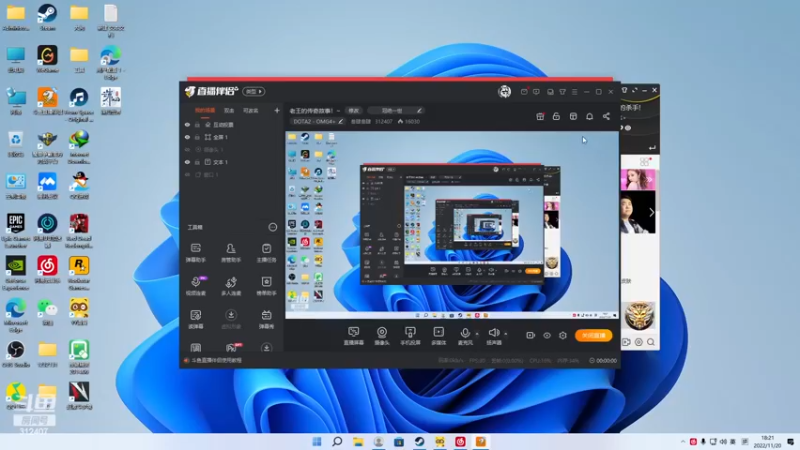Viewport: 800px width, 450px height.
Task: Toggle lock on 全屏 1 source
Action: 197,137
